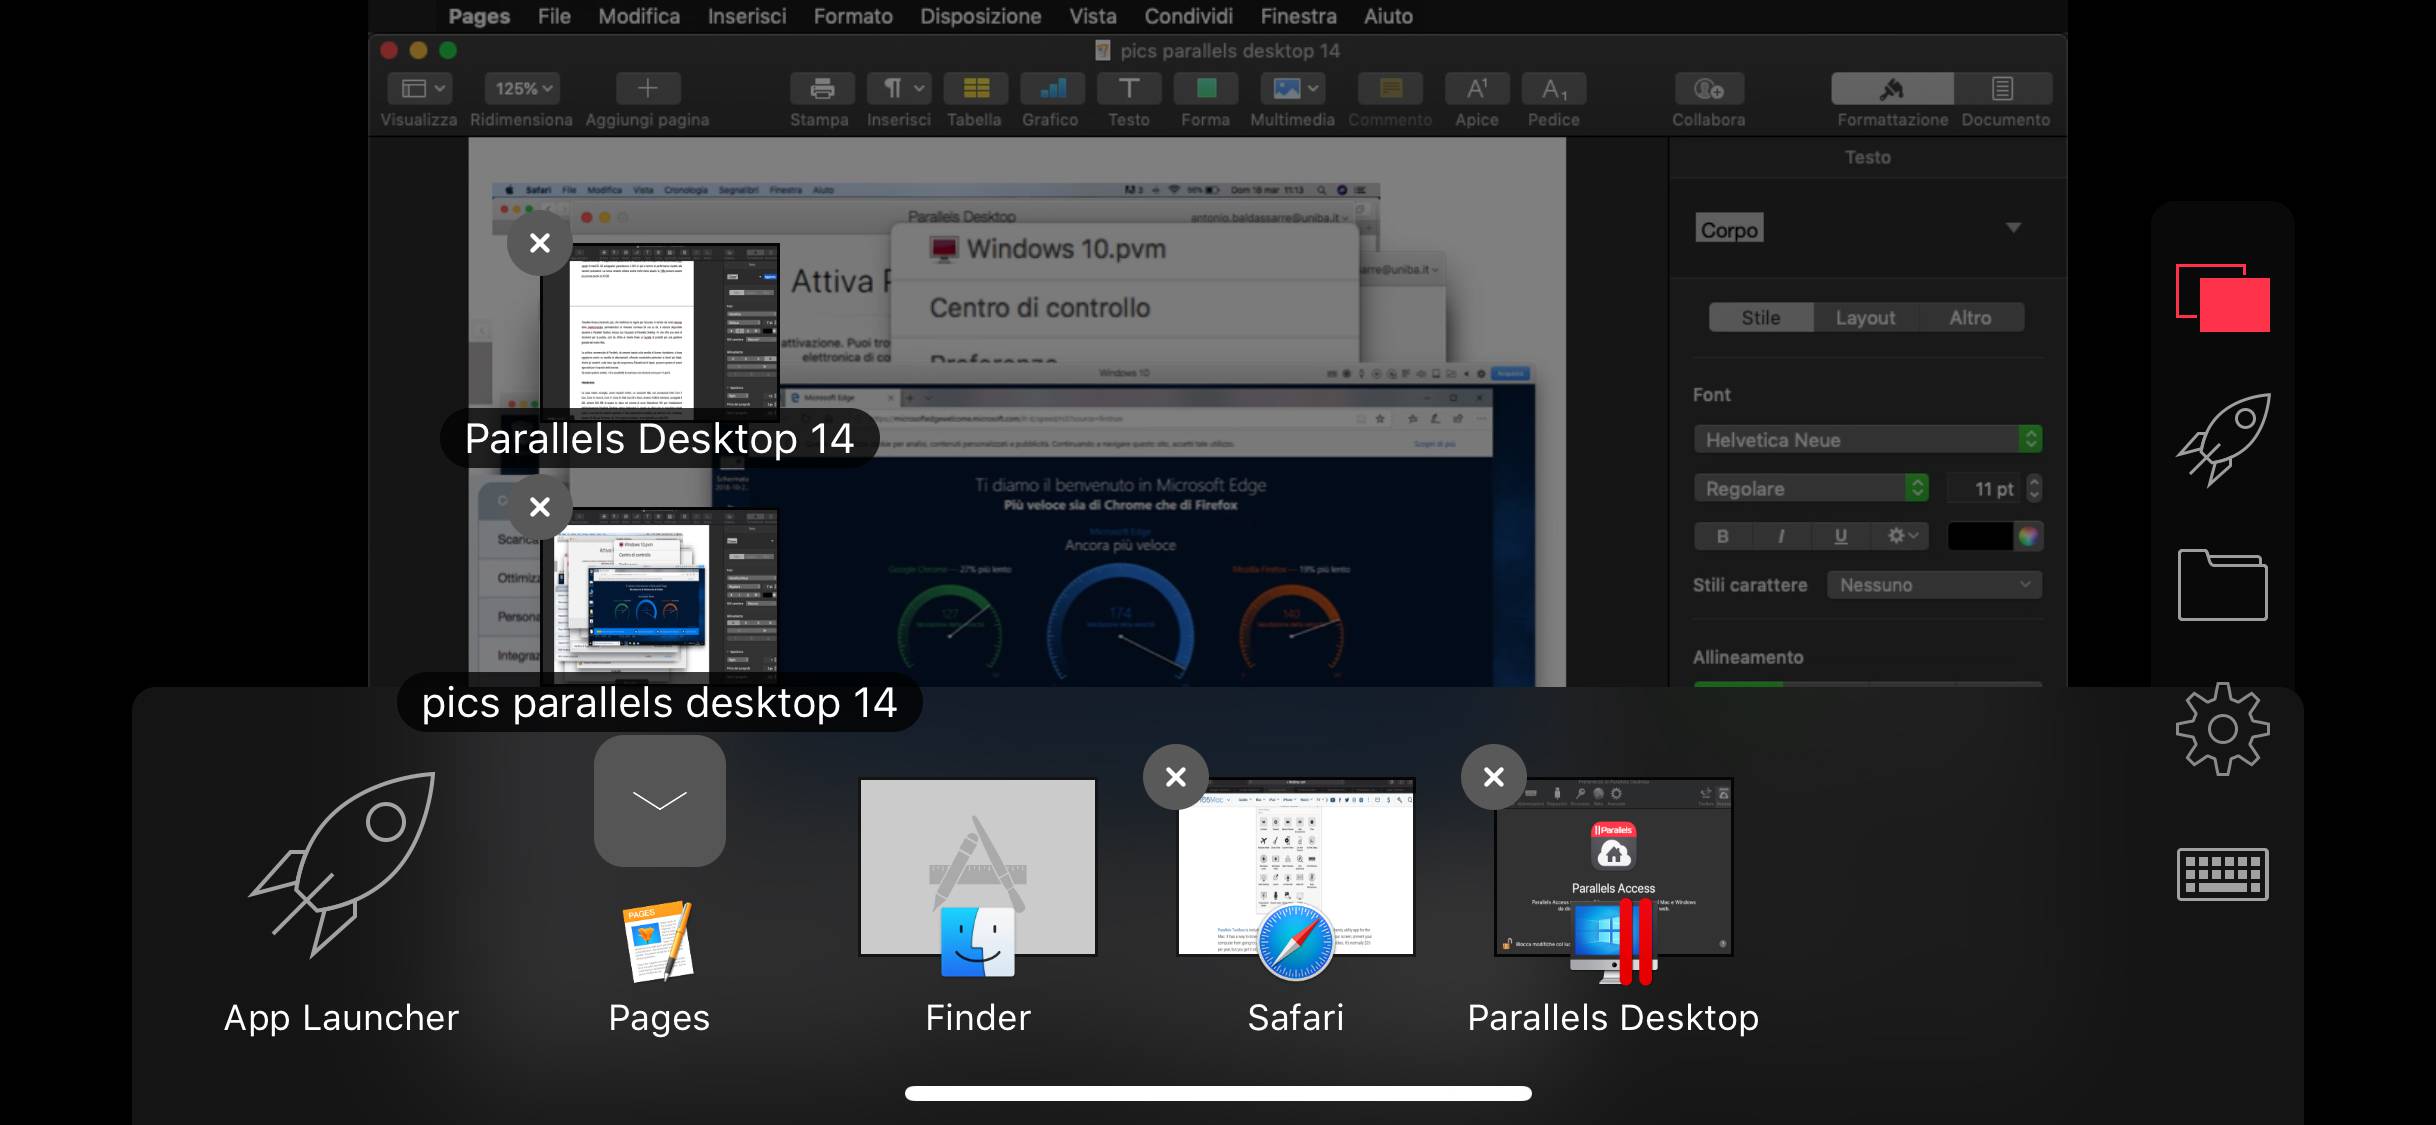Switch to Parallels Desktop app
The image size is (2436, 1125).
coord(1613,868)
